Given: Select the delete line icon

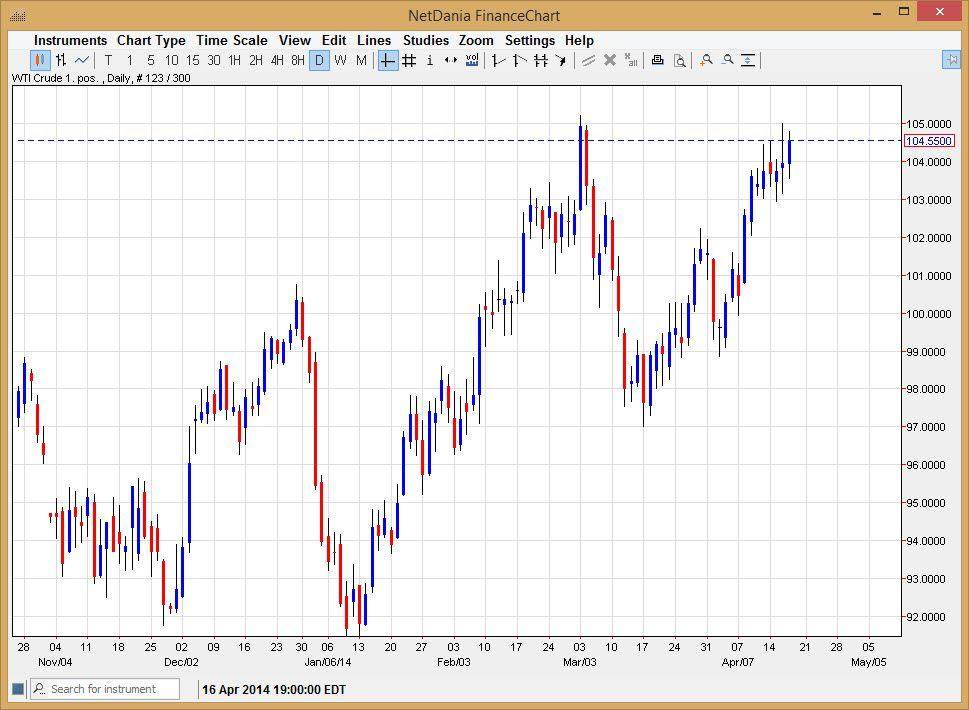Looking at the screenshot, I should click(x=609, y=61).
